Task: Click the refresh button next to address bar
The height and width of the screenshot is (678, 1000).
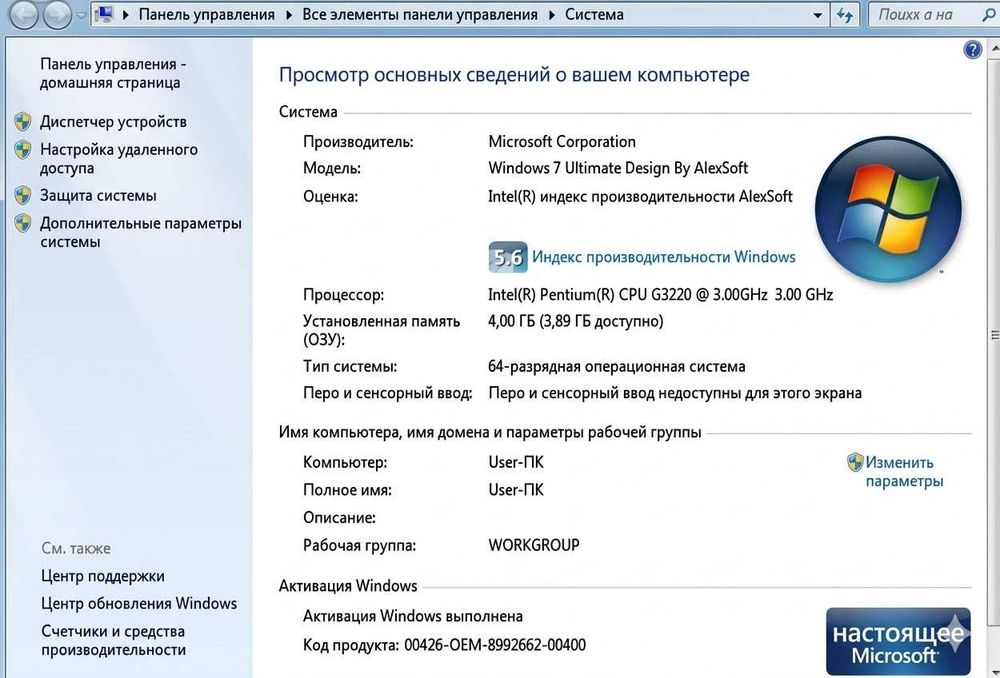Action: (x=845, y=15)
